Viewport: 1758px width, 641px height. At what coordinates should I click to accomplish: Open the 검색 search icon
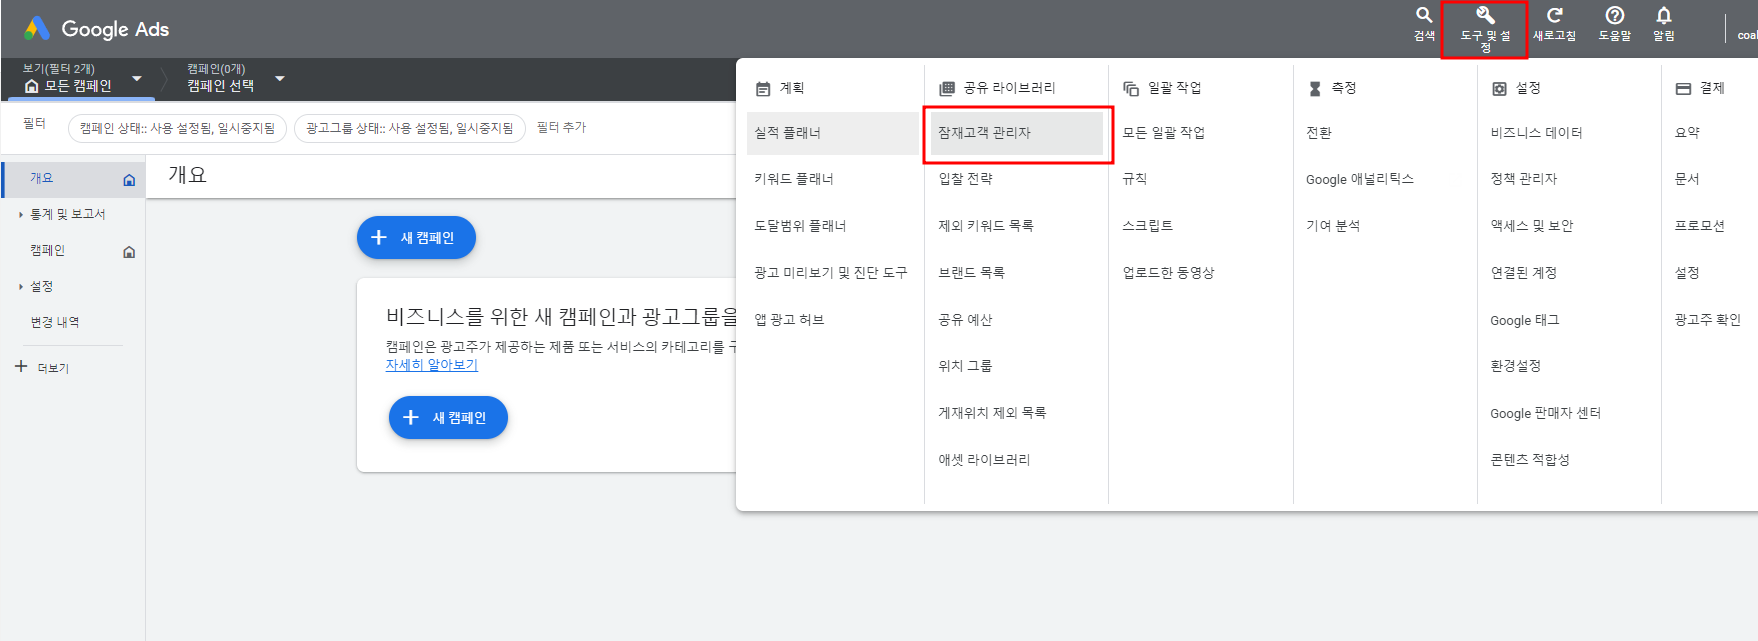(x=1424, y=24)
